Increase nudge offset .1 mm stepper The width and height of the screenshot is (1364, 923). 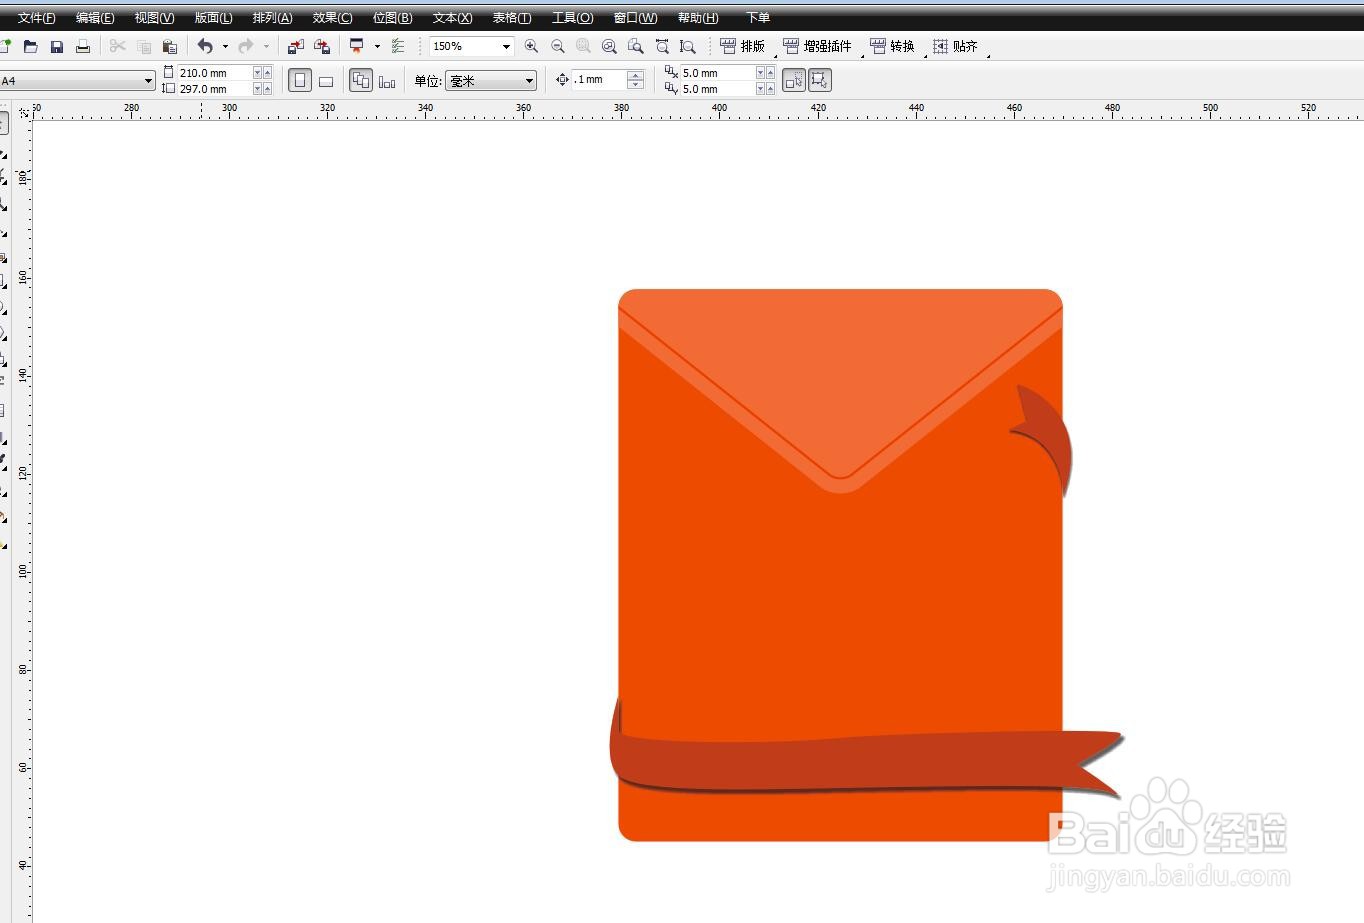(636, 76)
